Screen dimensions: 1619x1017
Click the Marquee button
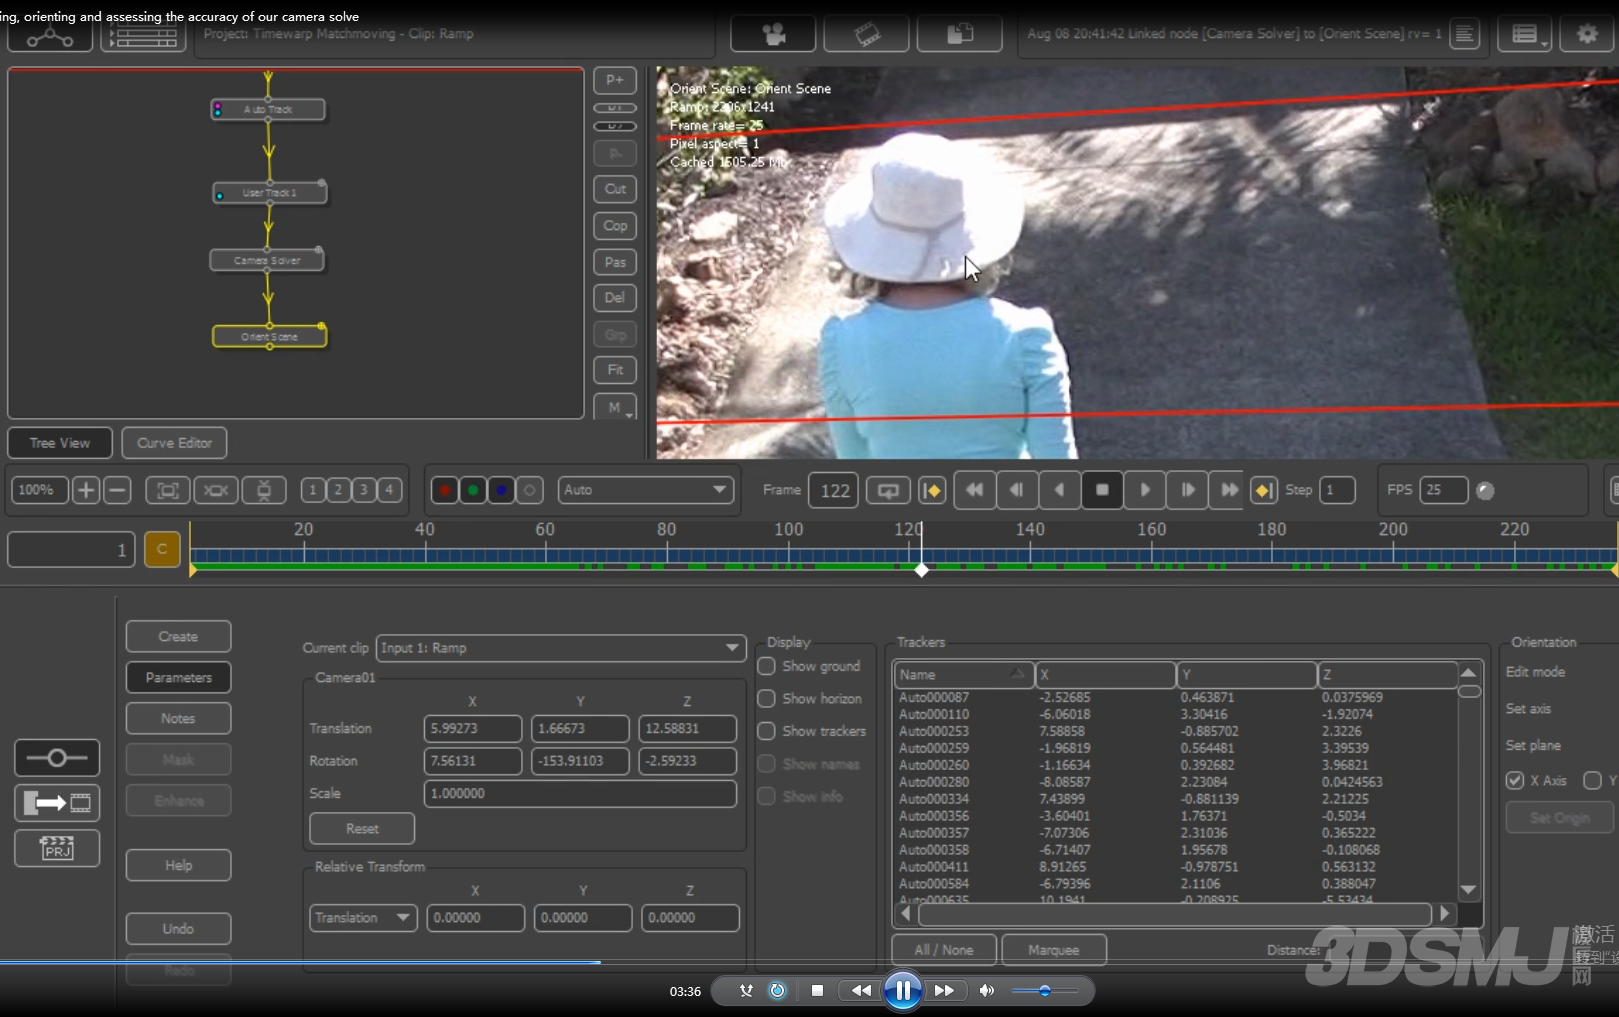[1053, 950]
